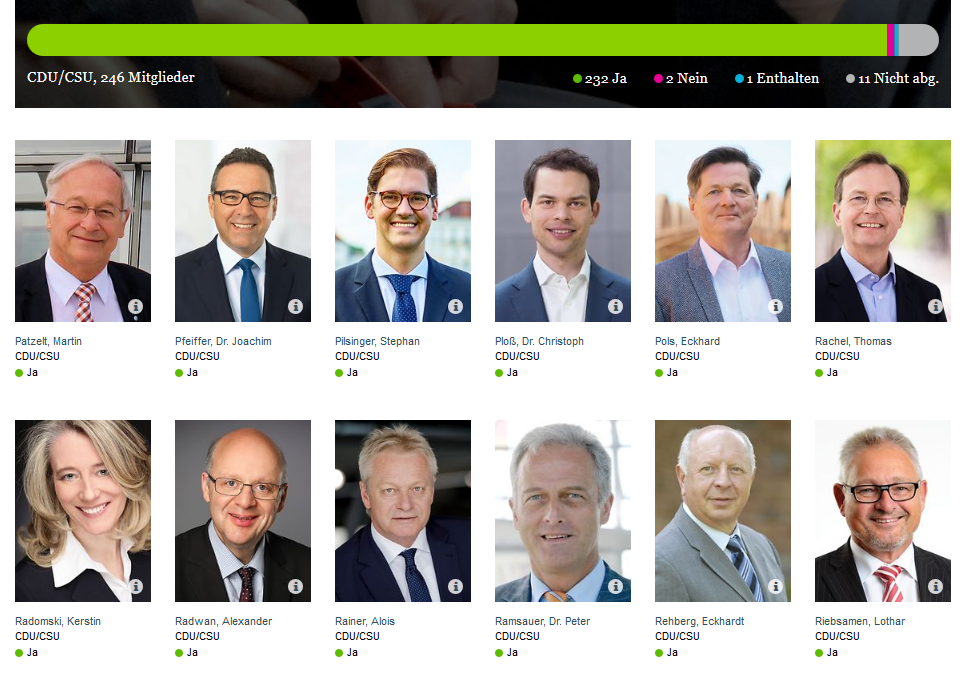Open info icon on Dr. Joachim Pfeiffer's photo
The height and width of the screenshot is (680, 964).
coord(295,306)
